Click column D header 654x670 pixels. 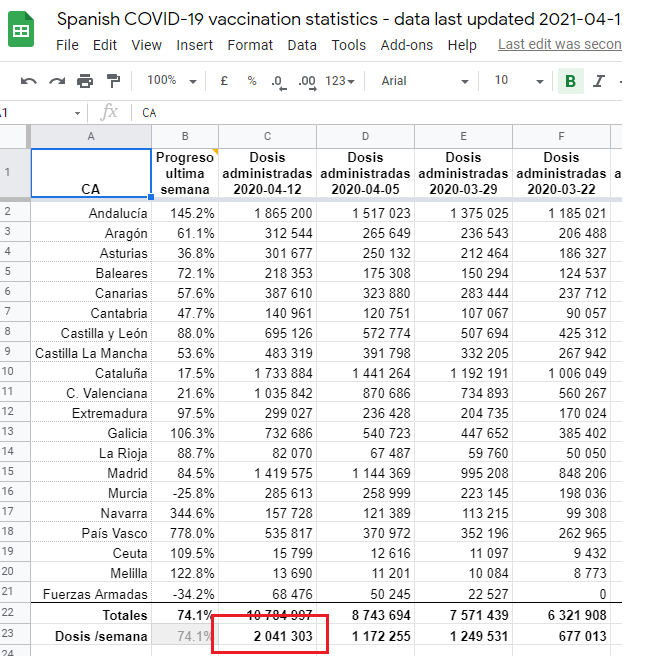365,136
